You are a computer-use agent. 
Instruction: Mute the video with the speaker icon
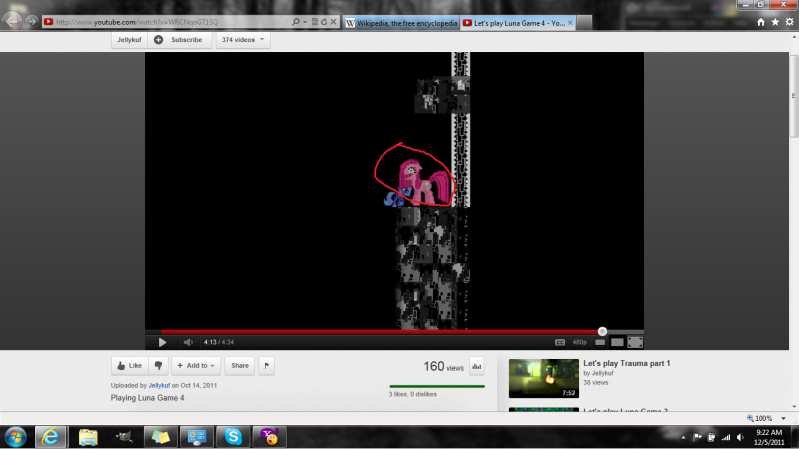coord(188,342)
